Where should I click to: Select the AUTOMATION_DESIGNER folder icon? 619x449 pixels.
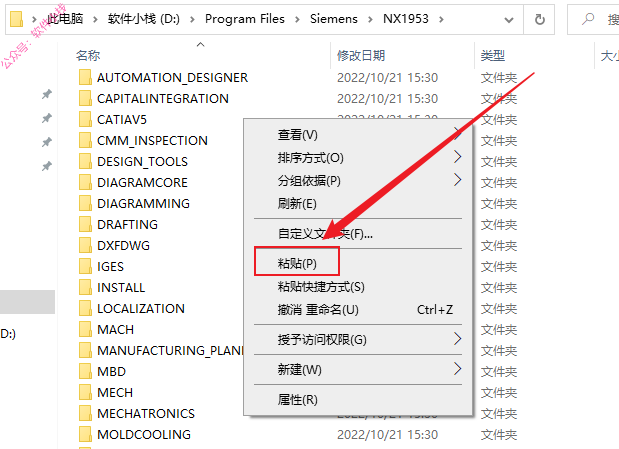[85, 77]
